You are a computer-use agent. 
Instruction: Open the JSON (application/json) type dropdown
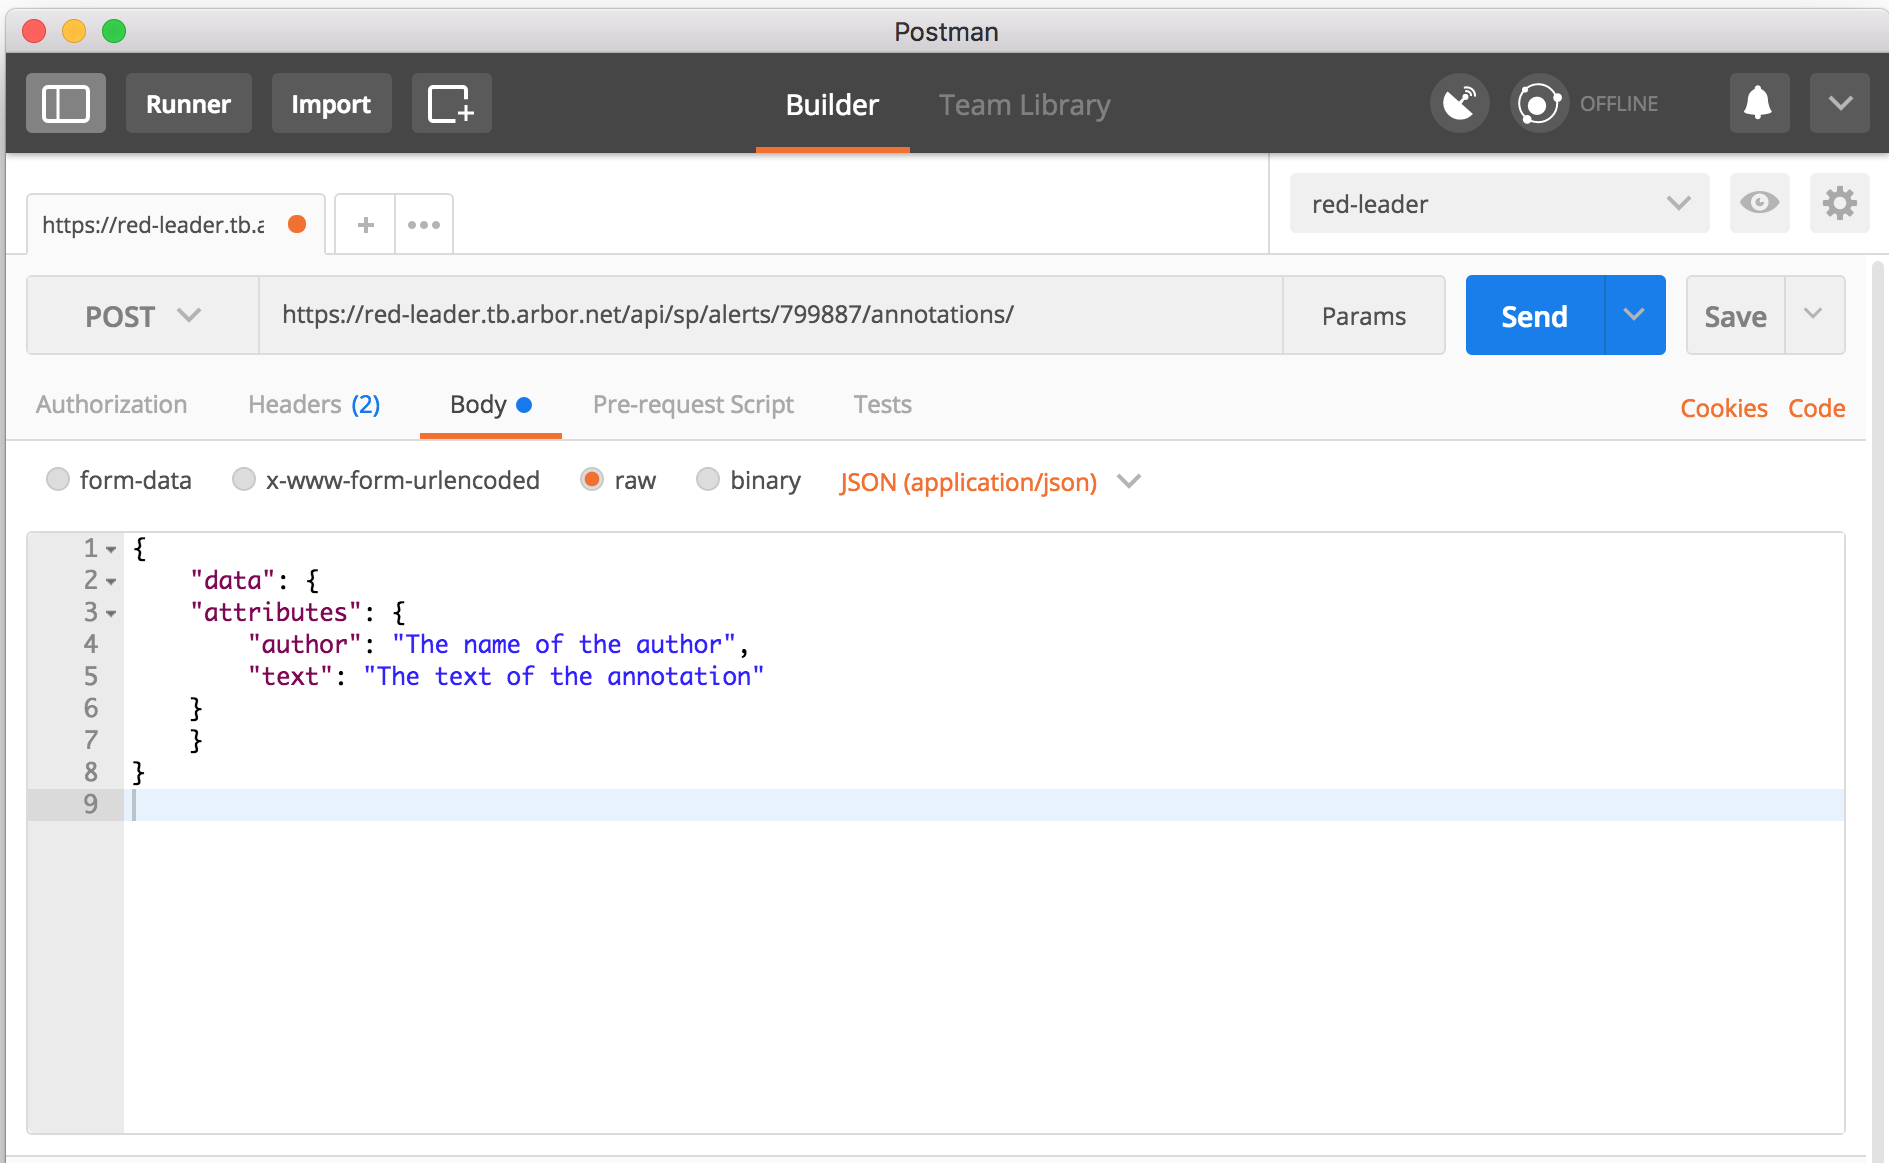[989, 482]
